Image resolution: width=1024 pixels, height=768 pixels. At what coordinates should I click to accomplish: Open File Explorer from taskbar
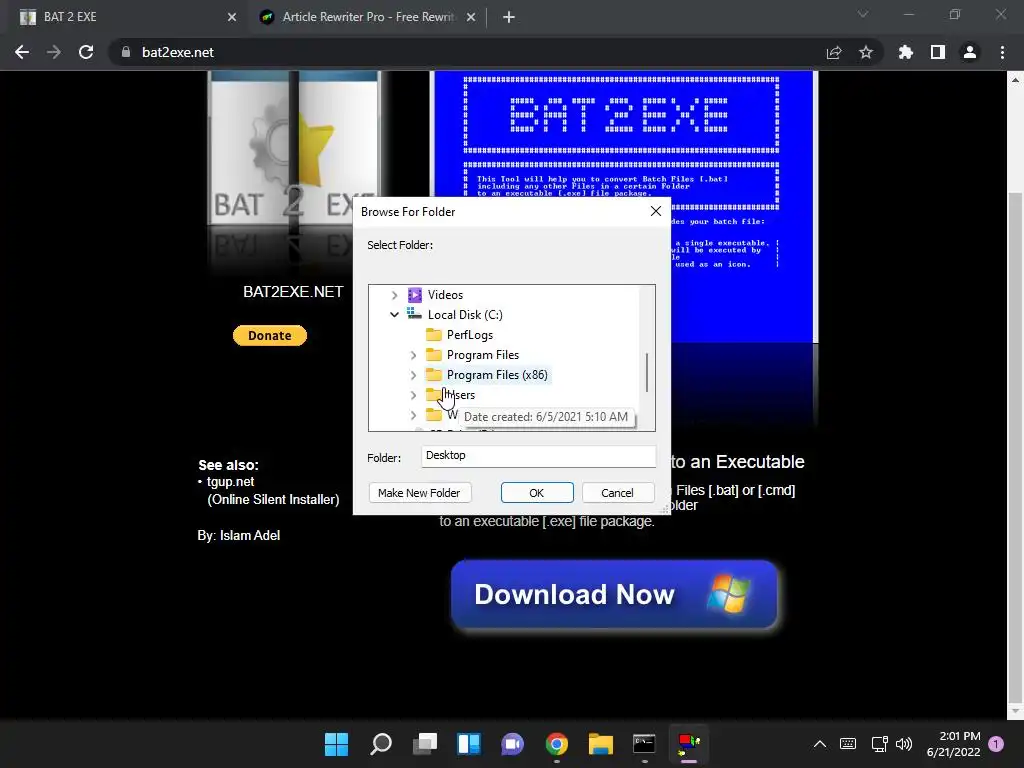(x=600, y=744)
